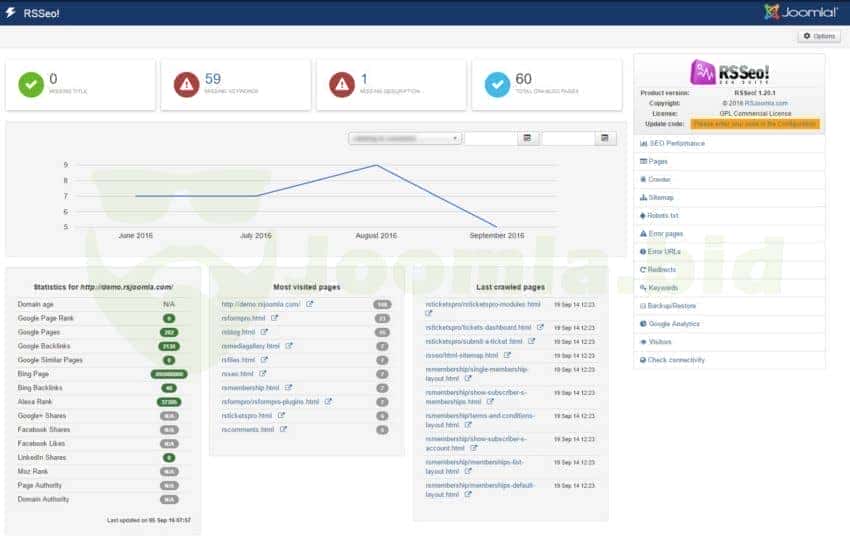The image size is (850, 540).
Task: Open external link icon beside rsblog.html
Action: coord(265,332)
